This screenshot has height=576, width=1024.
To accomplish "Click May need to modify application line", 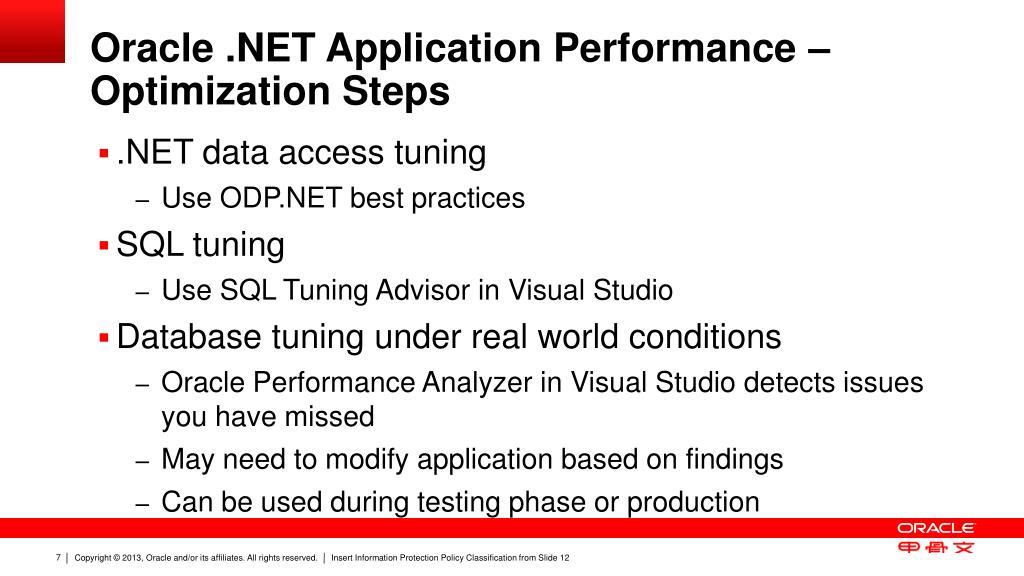I will coord(472,460).
